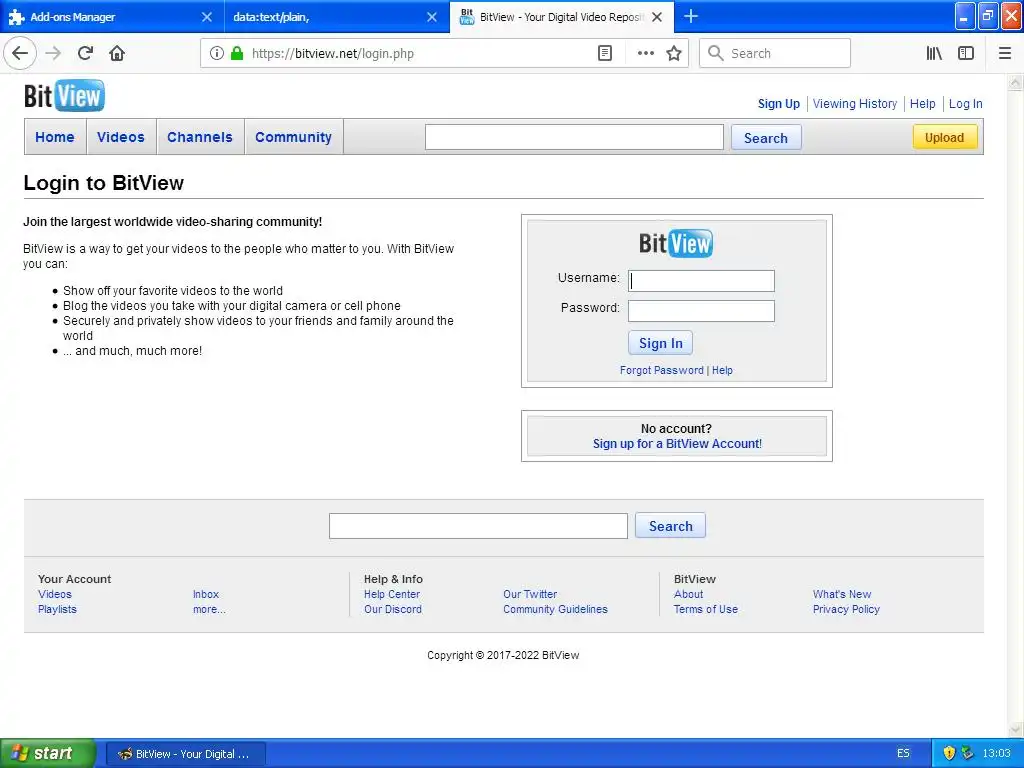Open Privacy Policy link
This screenshot has width=1024, height=768.
[x=846, y=609]
